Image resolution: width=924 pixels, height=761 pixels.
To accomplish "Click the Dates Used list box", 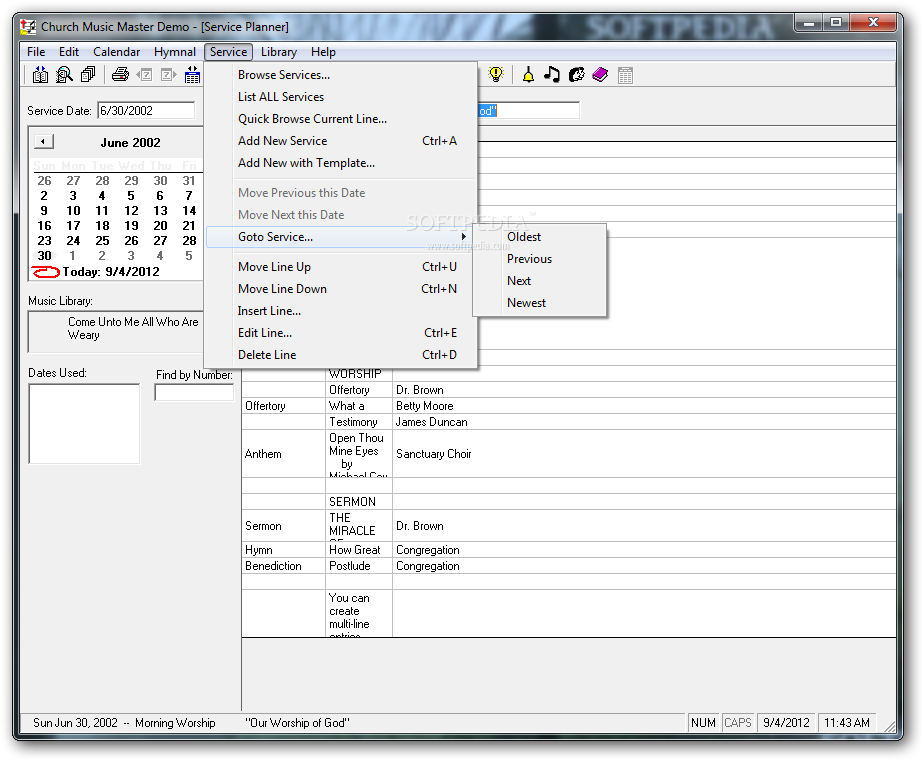I will point(84,424).
